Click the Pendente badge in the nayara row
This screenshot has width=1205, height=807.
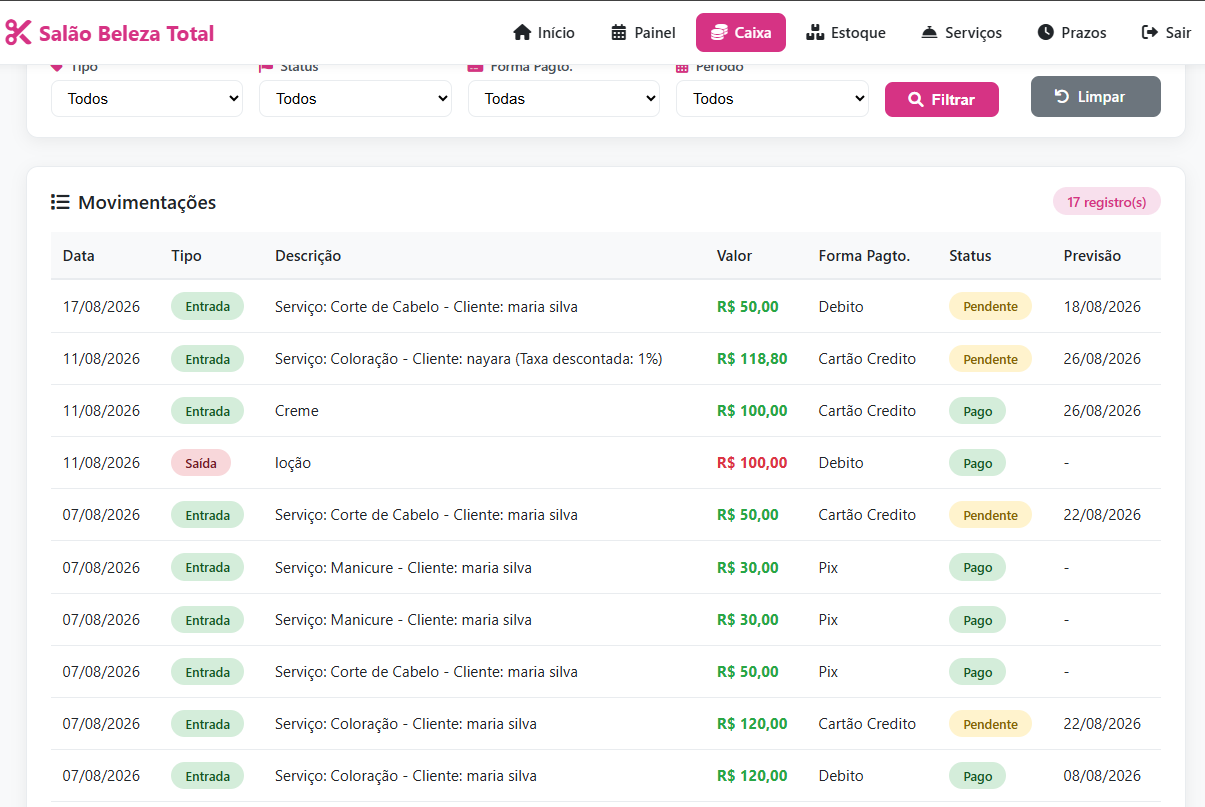990,359
